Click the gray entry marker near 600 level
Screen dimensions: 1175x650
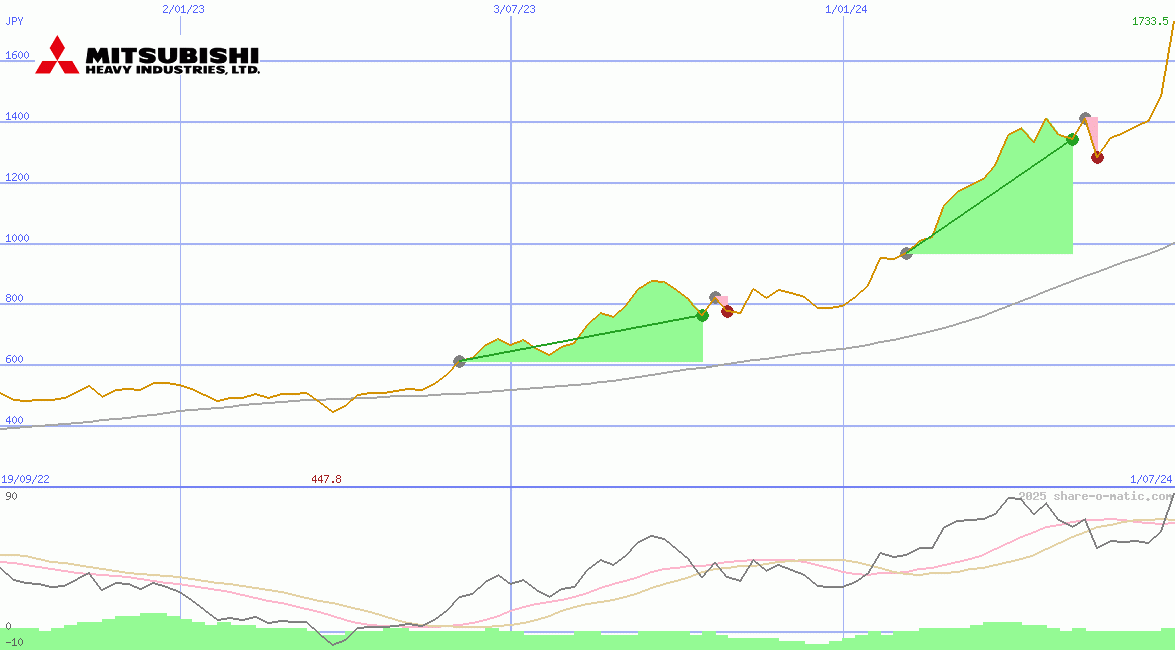[459, 361]
